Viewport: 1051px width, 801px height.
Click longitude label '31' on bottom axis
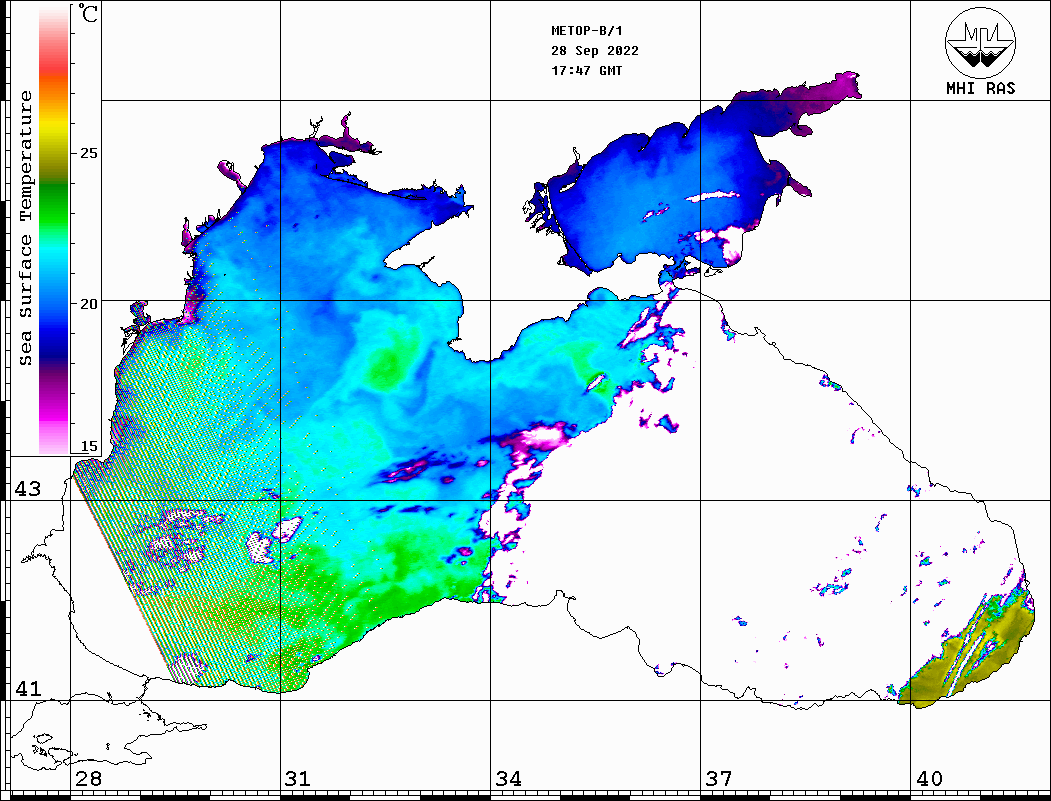coord(298,778)
